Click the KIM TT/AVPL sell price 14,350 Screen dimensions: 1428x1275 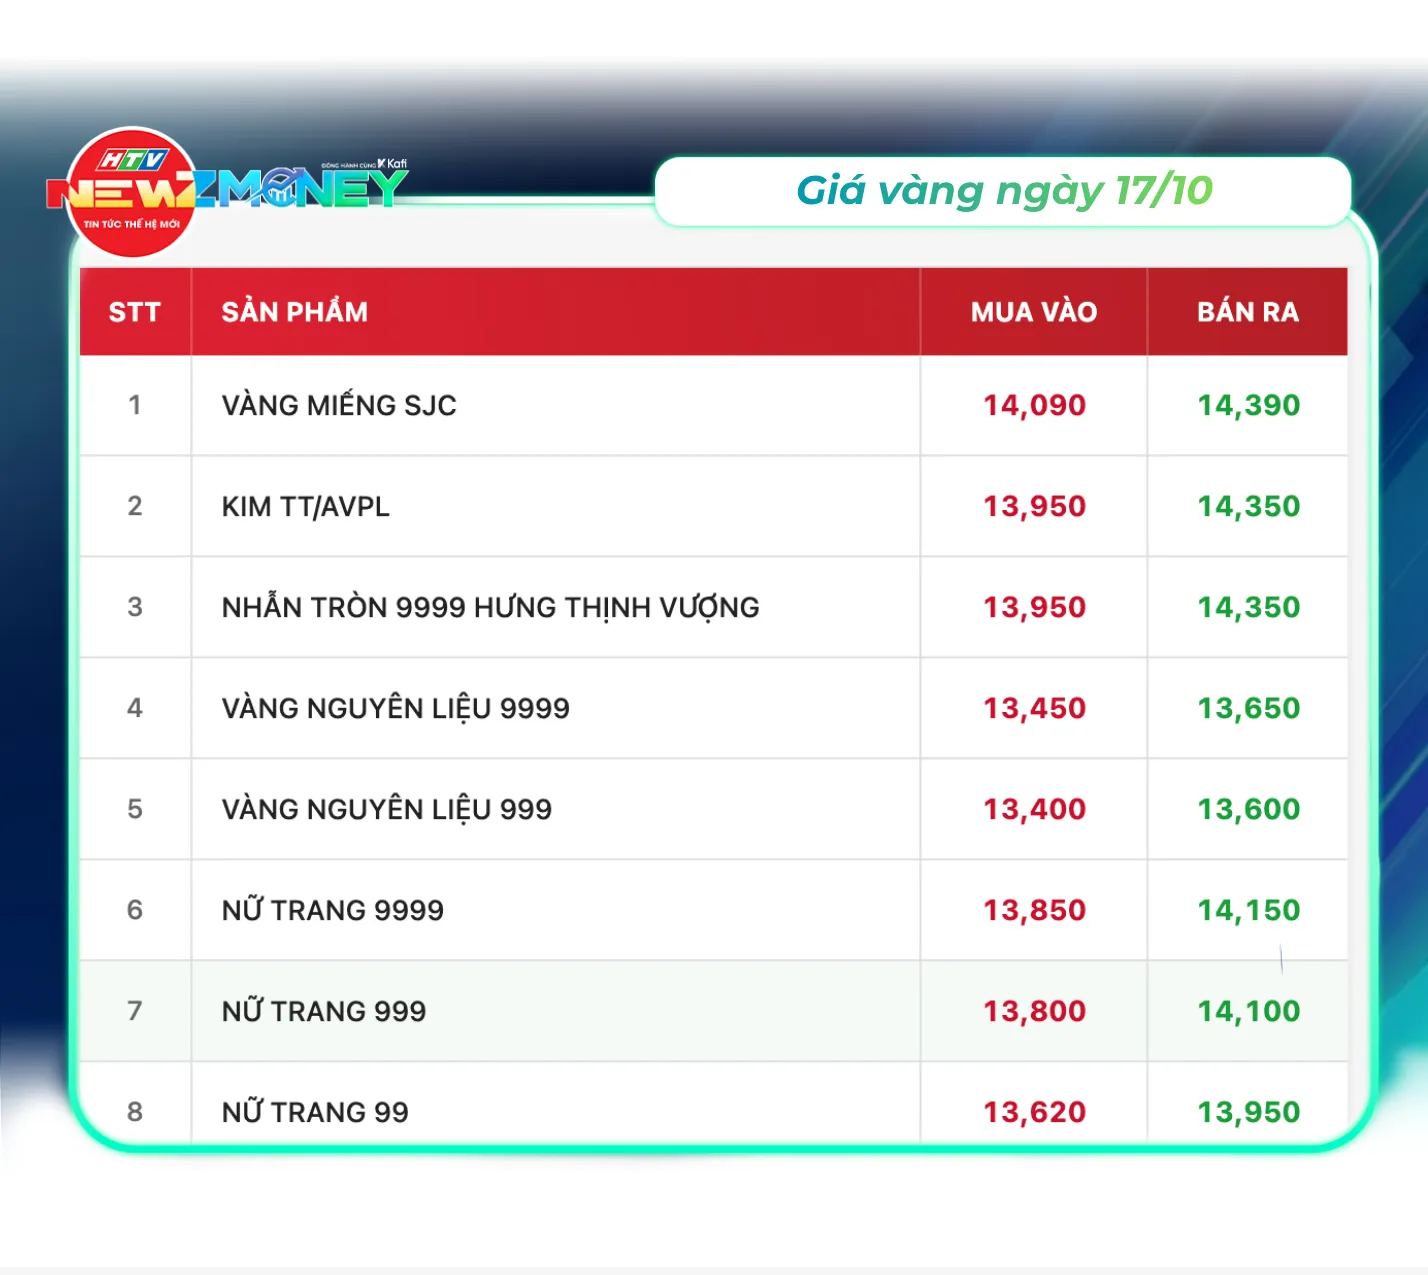point(1249,506)
